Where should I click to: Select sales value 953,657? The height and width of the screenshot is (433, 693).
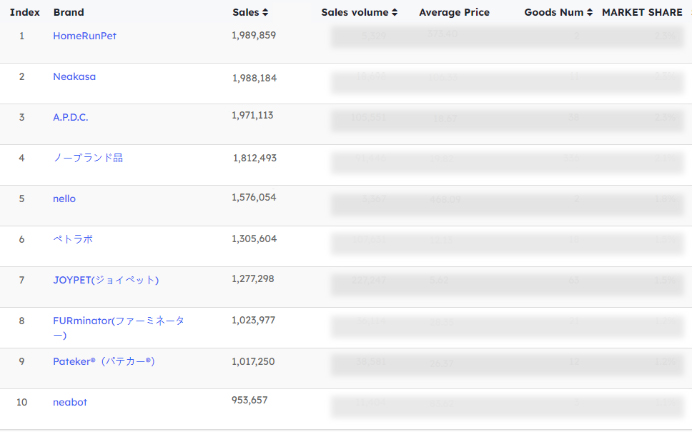[250, 400]
